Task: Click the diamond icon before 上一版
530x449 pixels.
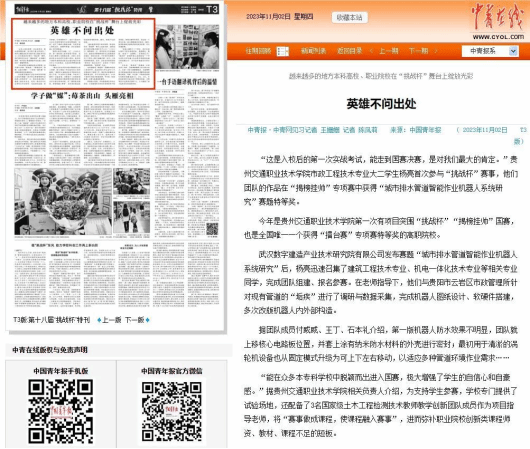Action: [99, 320]
